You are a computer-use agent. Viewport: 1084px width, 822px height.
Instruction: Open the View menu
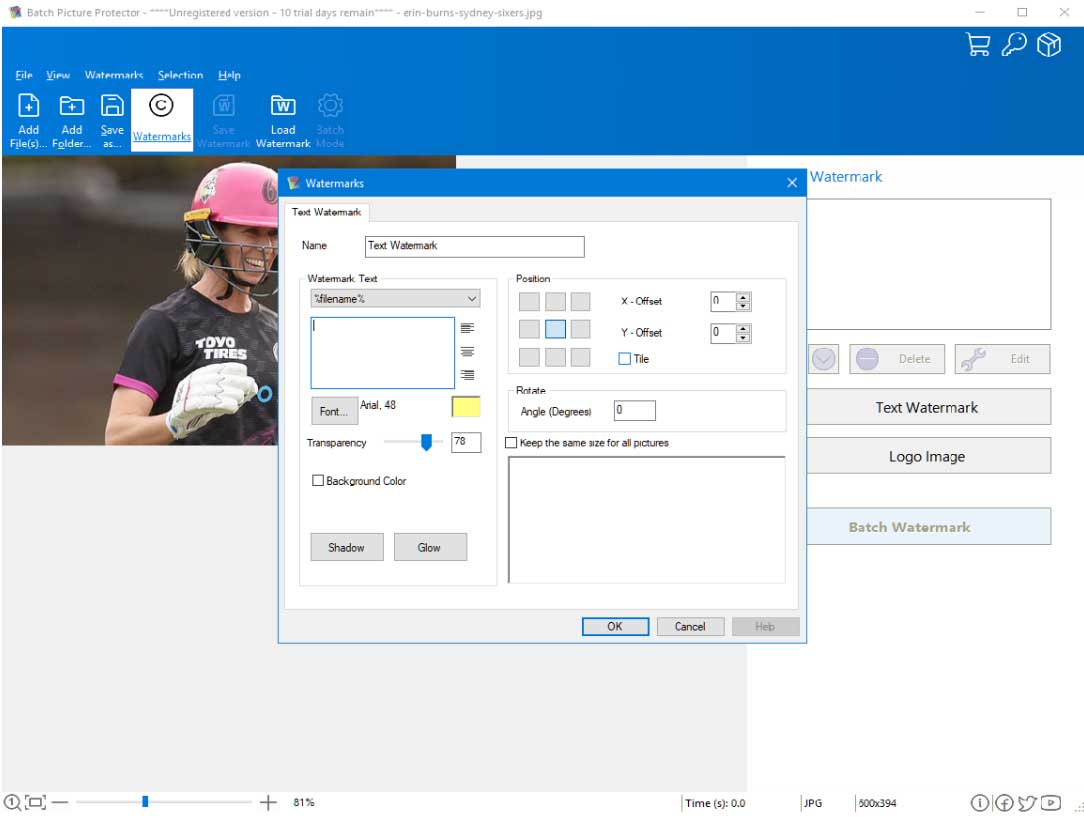[x=58, y=75]
